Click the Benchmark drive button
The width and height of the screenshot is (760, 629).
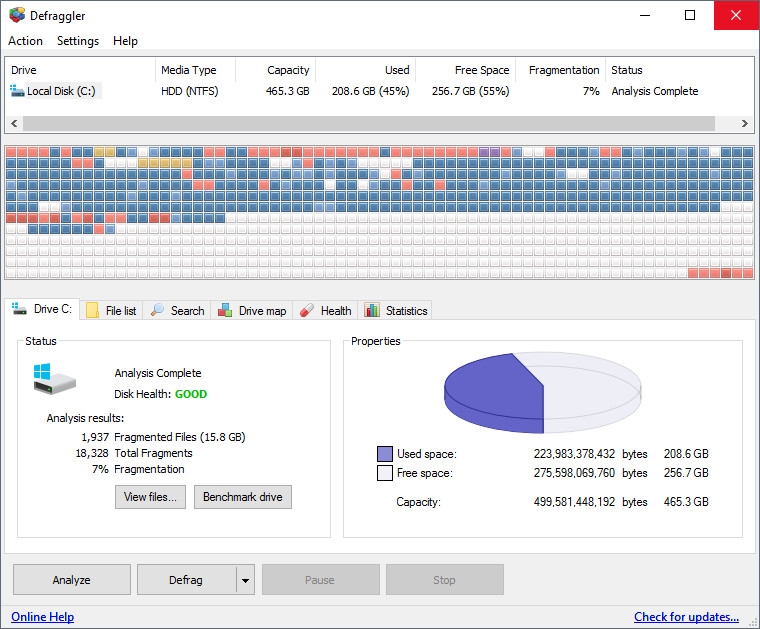(x=243, y=497)
